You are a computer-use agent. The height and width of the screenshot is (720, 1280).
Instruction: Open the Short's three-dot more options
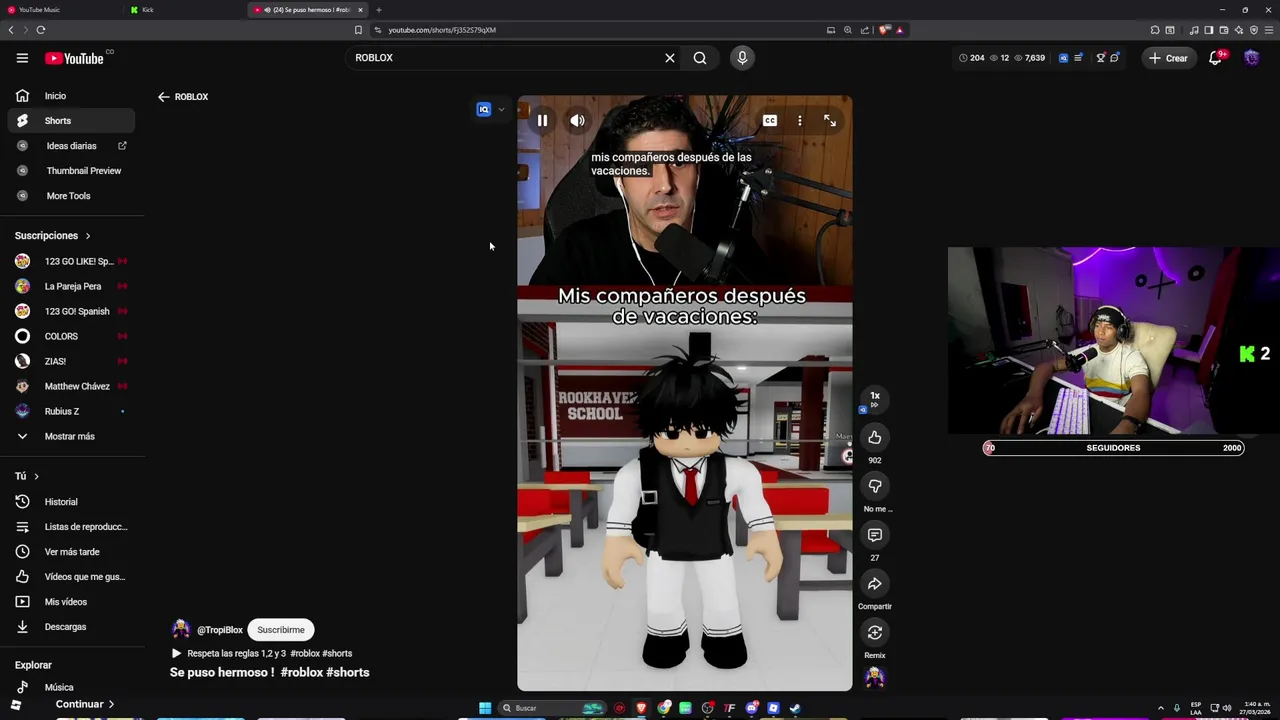[800, 121]
